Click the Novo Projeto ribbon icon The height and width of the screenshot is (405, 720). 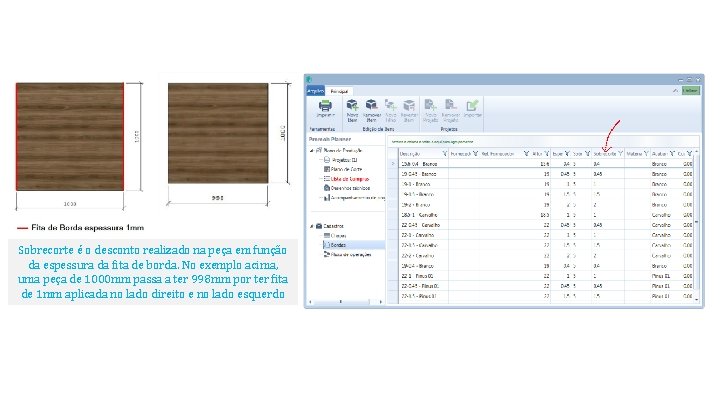tap(430, 105)
